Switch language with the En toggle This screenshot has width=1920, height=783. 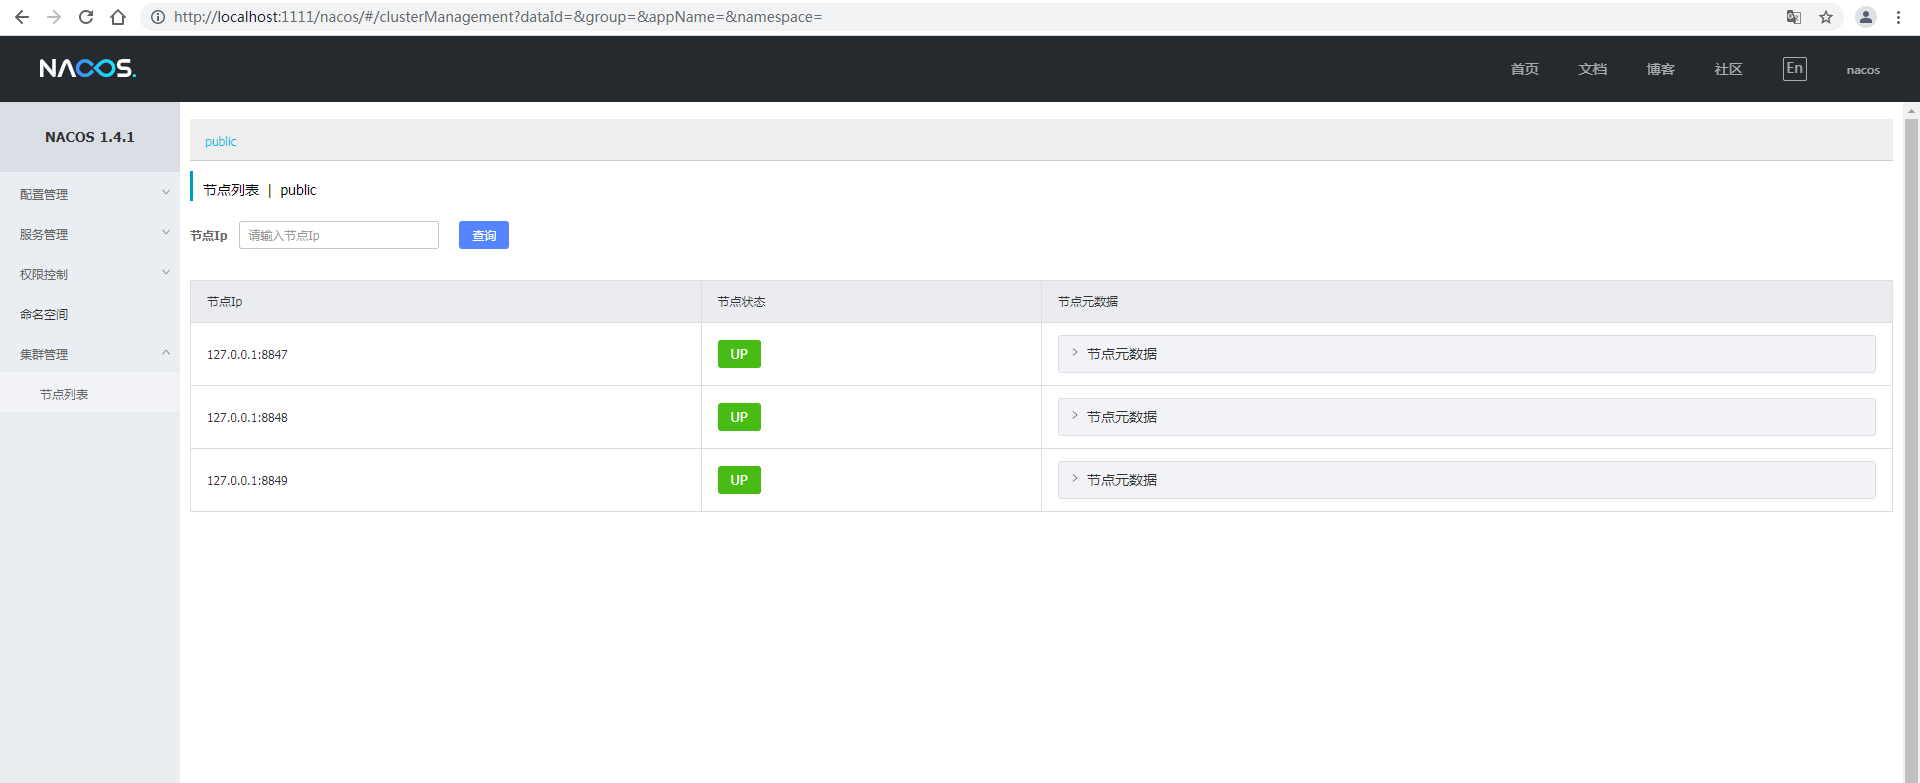[1795, 69]
